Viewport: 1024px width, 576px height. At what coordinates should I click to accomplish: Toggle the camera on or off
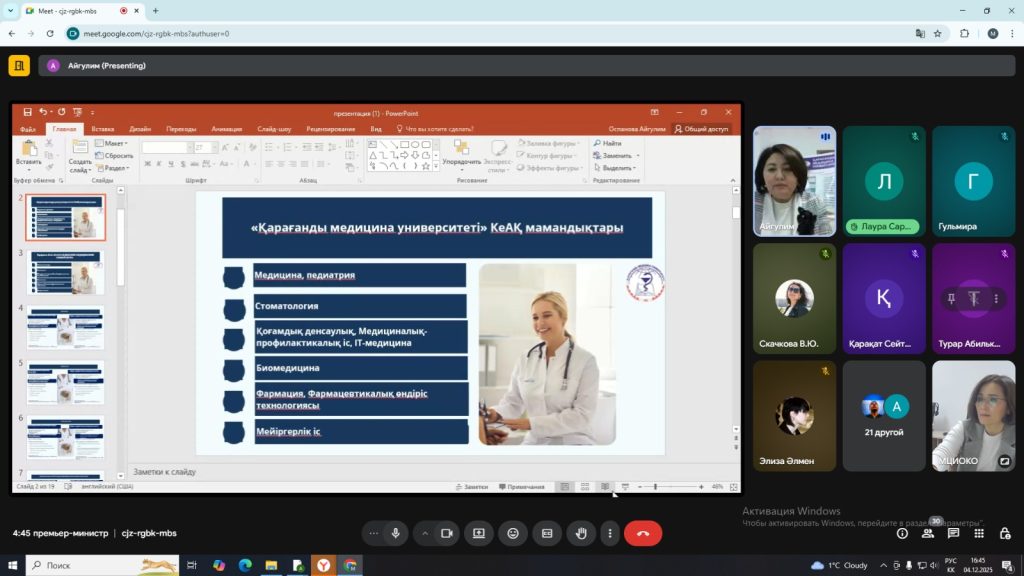pyautogui.click(x=446, y=534)
